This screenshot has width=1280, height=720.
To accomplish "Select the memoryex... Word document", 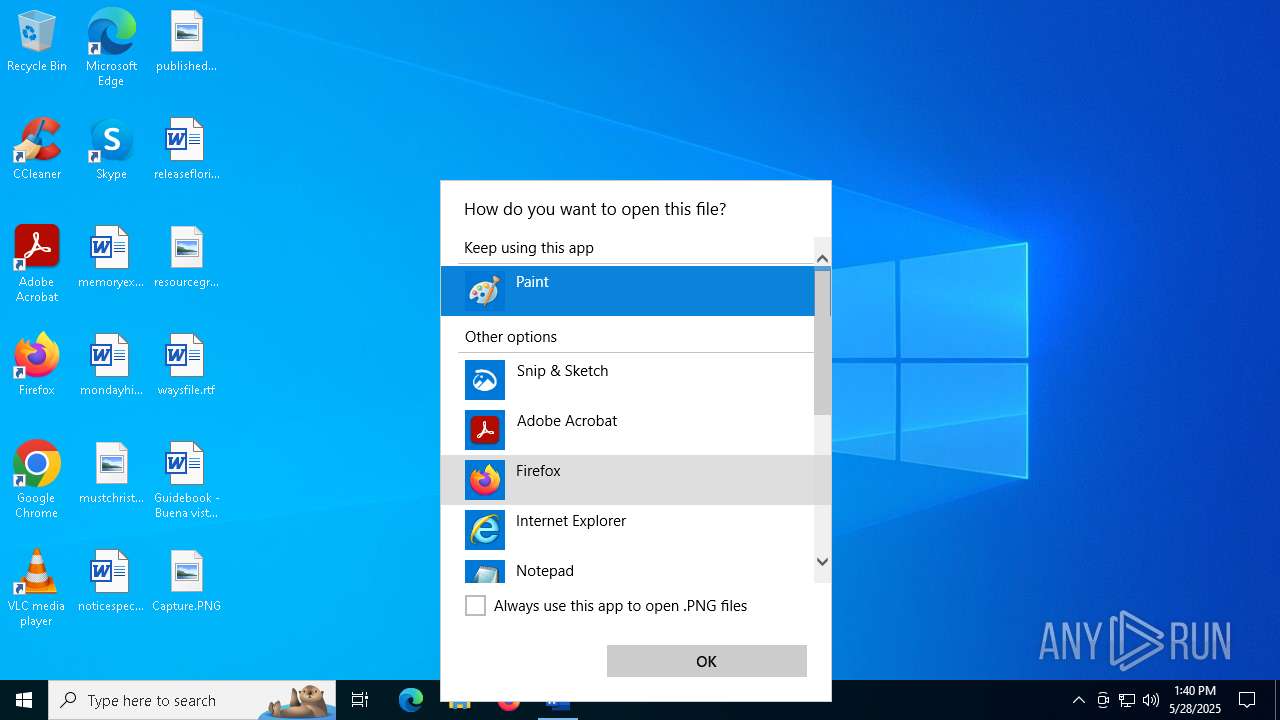I will click(x=111, y=258).
